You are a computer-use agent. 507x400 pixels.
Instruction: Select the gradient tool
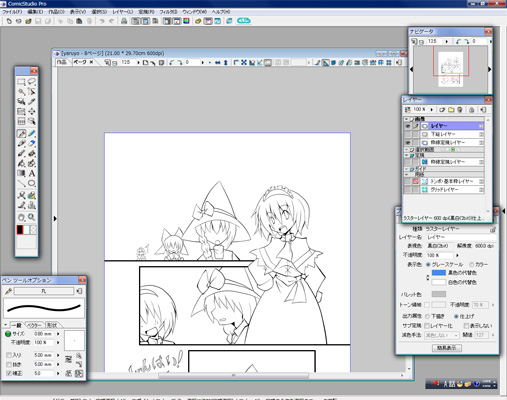click(x=21, y=173)
